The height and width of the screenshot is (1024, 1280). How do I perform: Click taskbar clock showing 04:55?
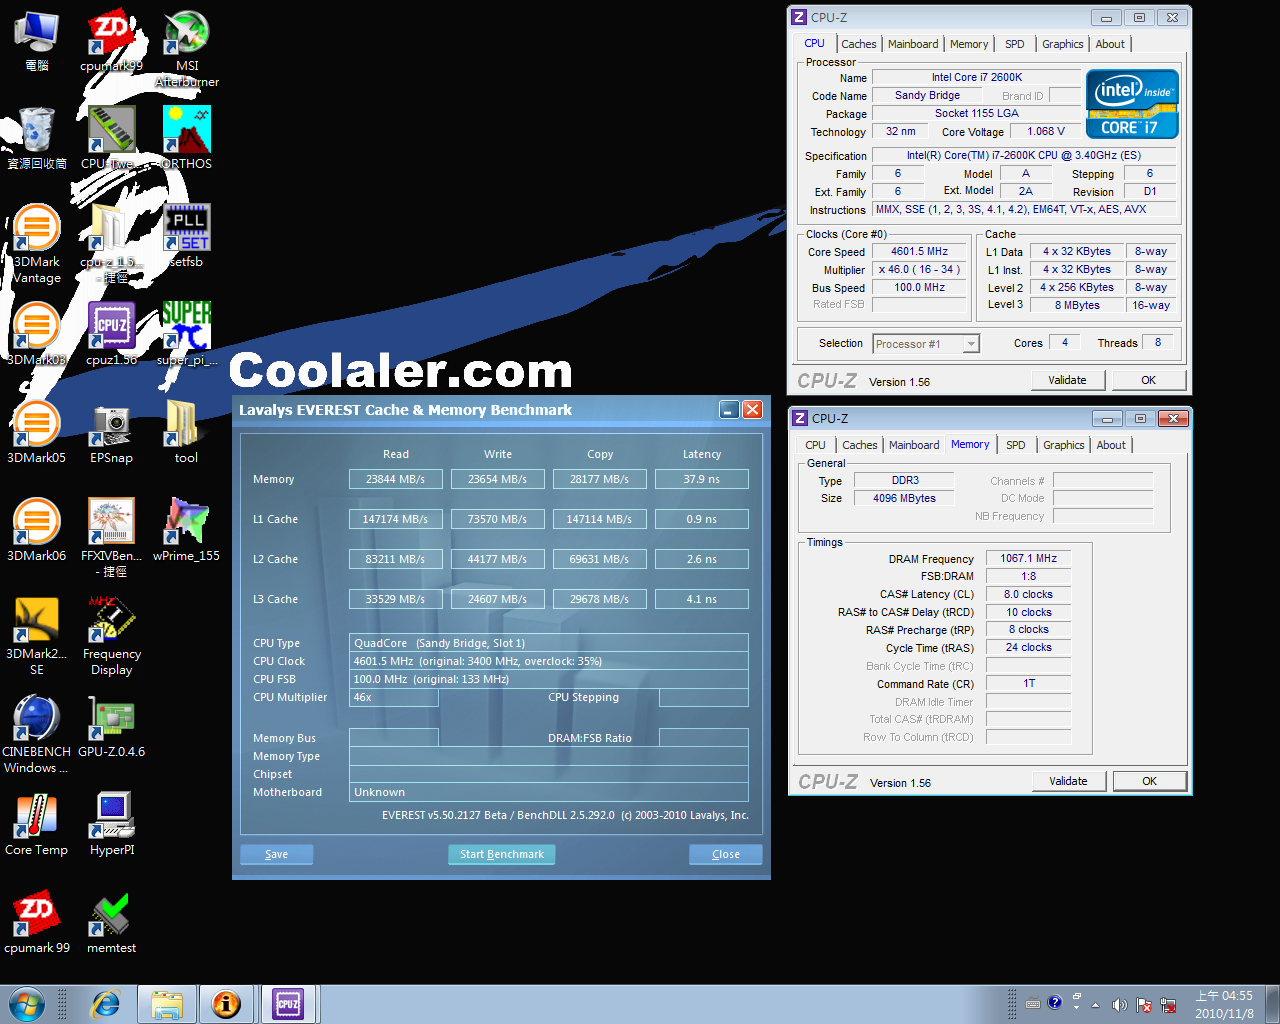tap(1223, 1004)
